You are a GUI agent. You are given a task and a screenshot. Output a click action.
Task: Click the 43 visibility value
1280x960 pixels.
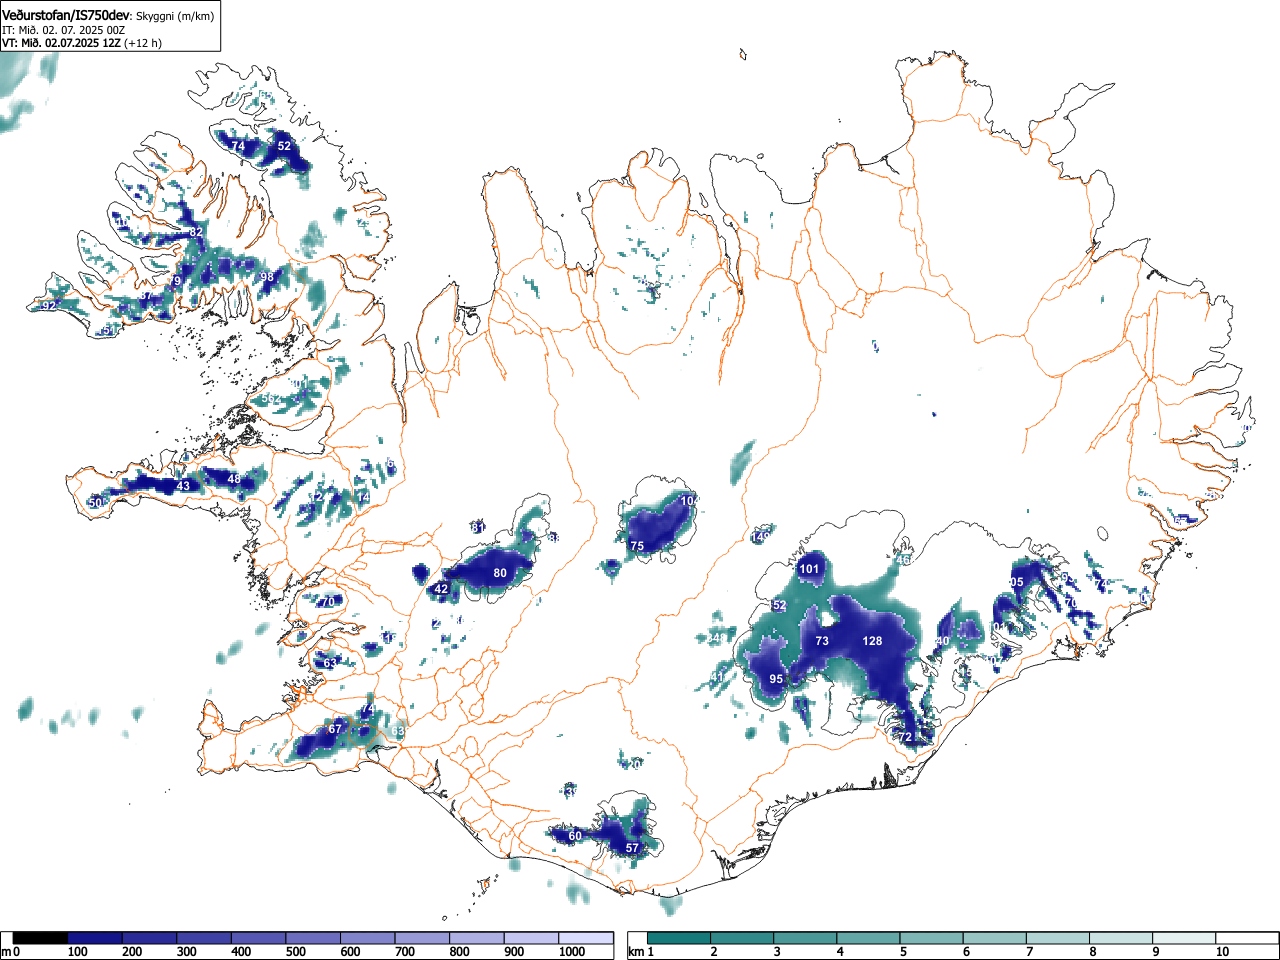coord(183,486)
